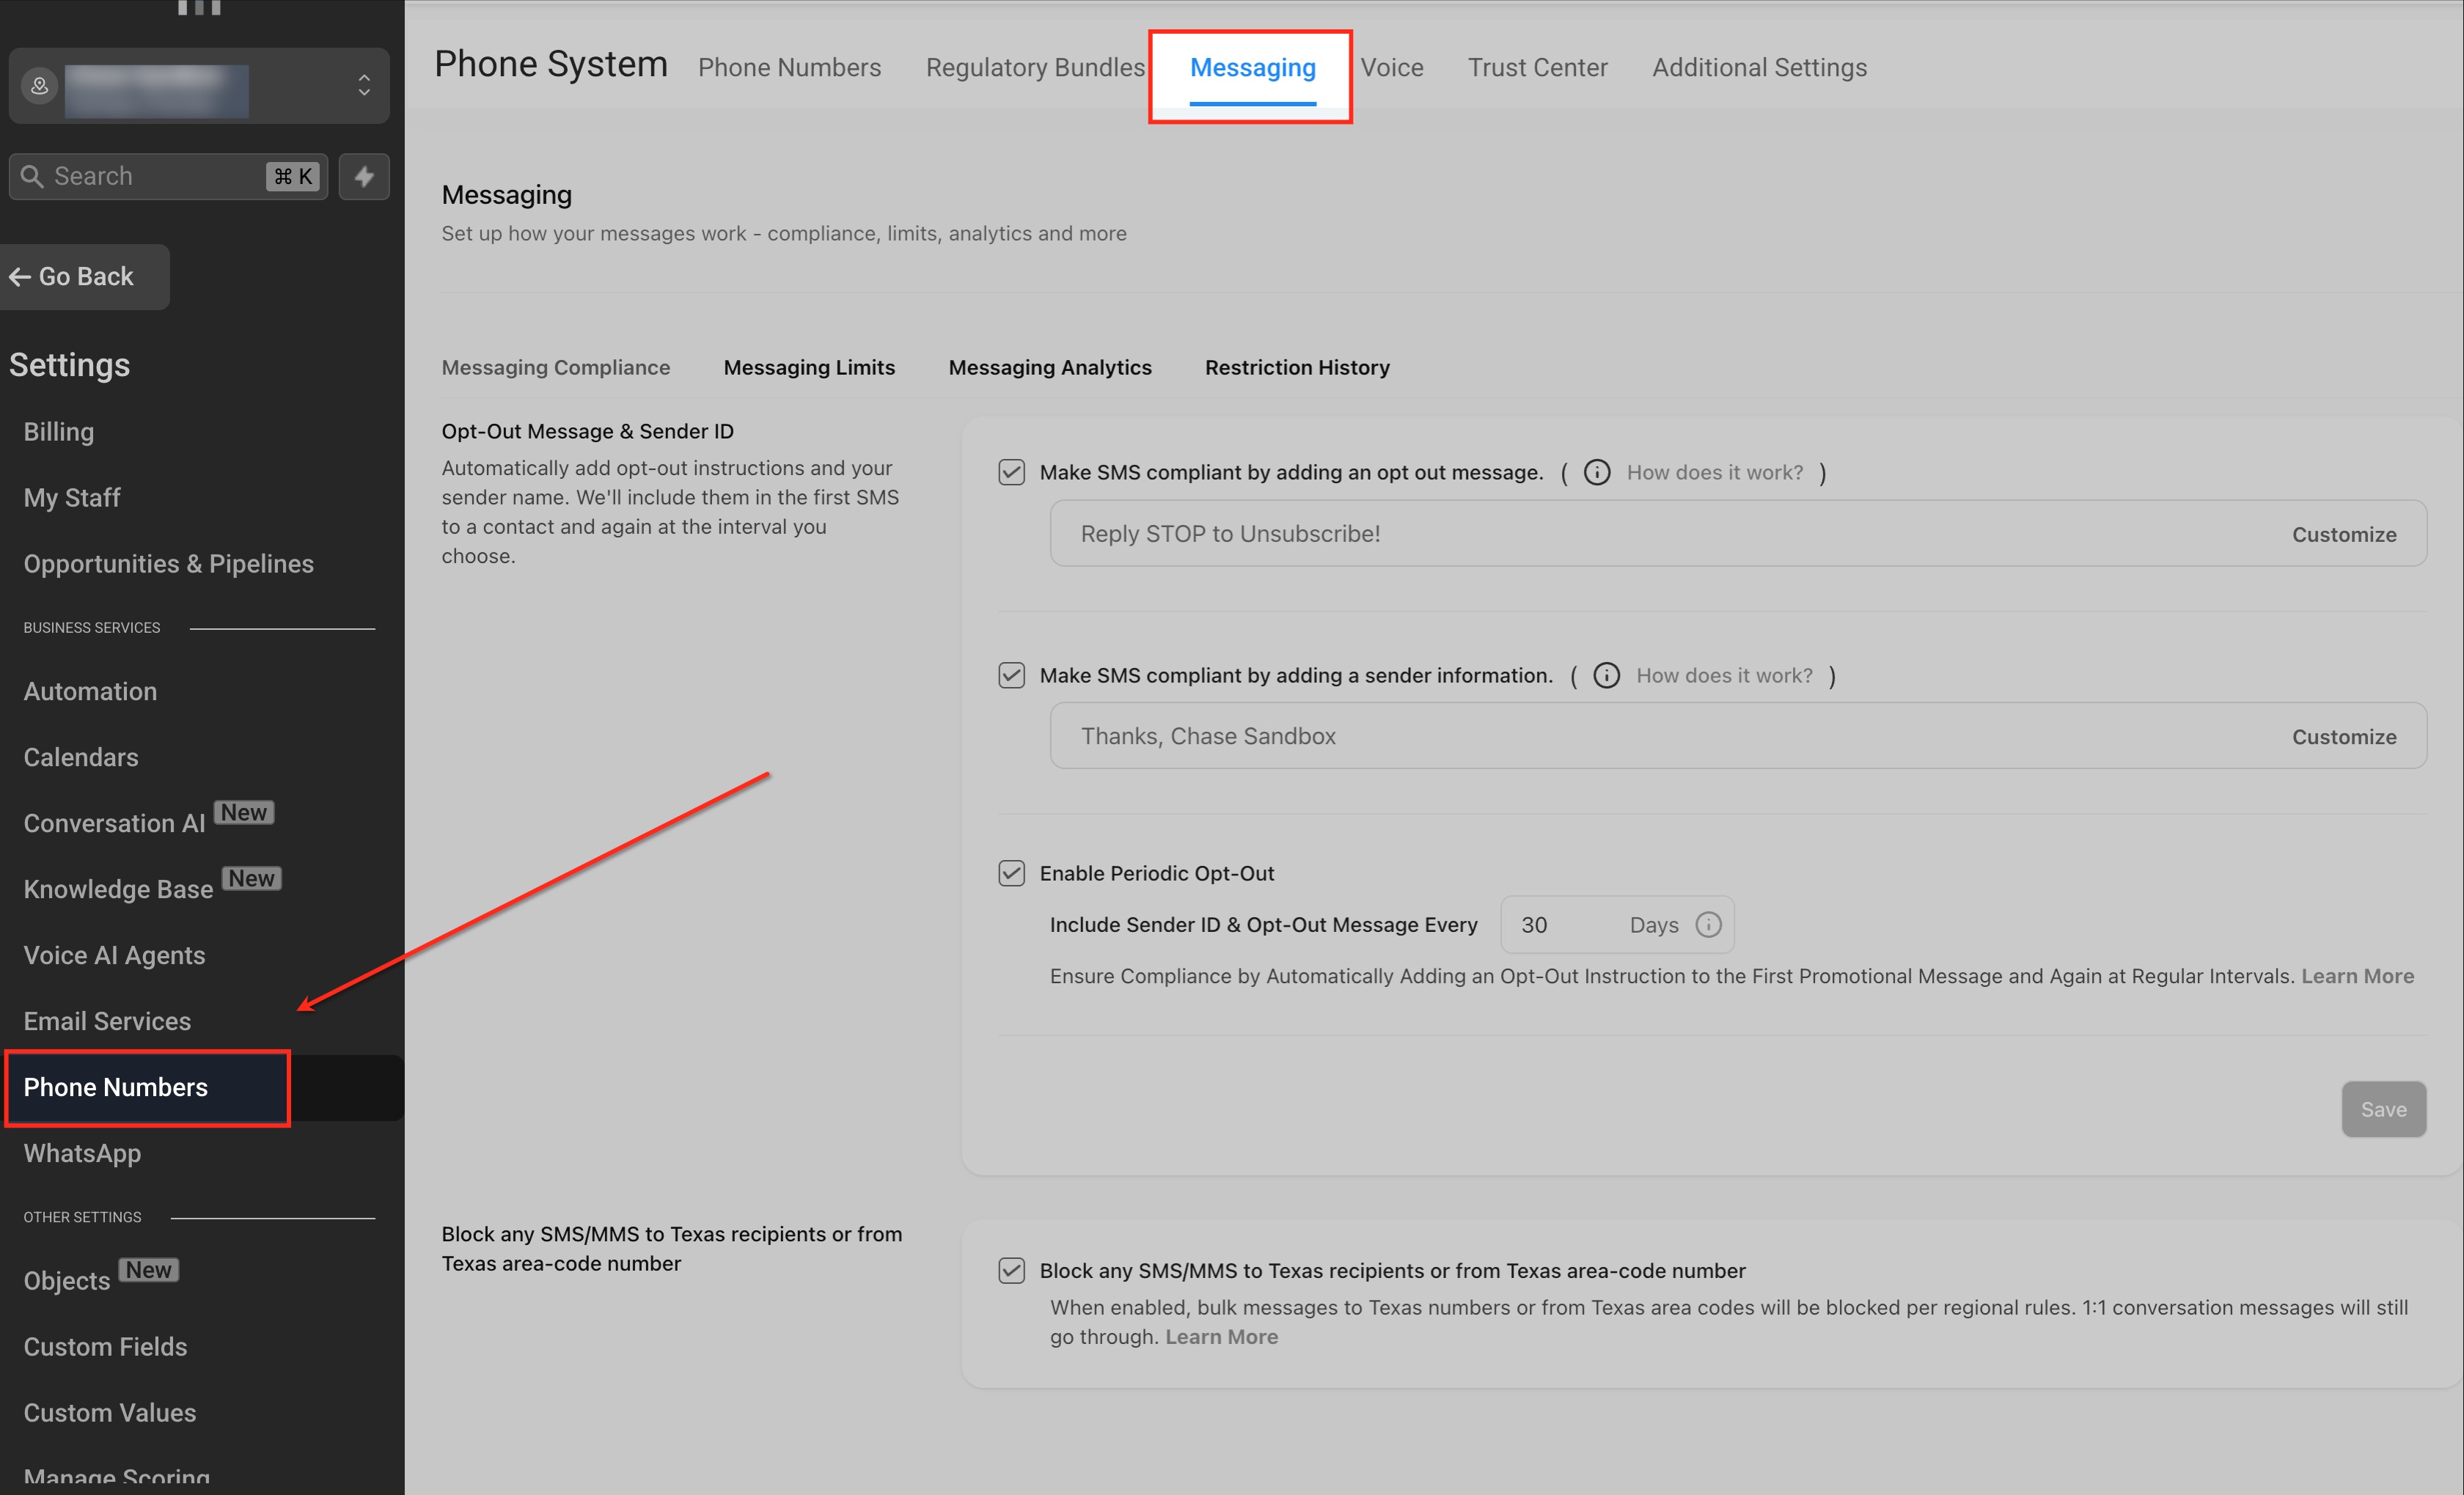2464x1495 pixels.
Task: Click info icon beside sender information option
Action: click(1606, 676)
